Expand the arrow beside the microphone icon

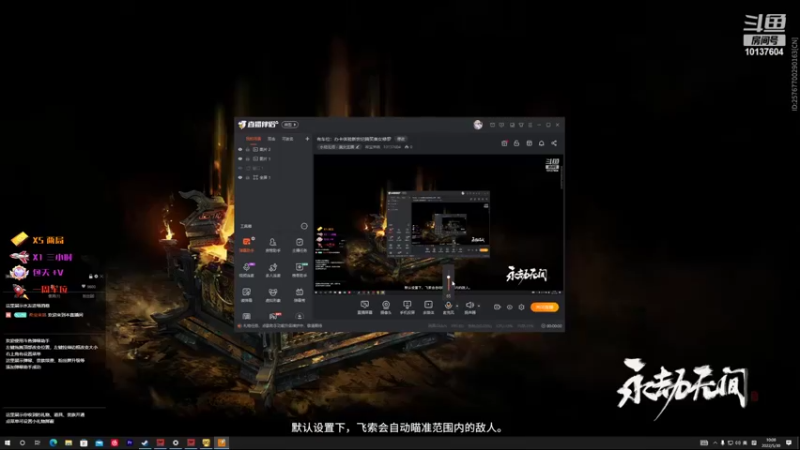457,306
